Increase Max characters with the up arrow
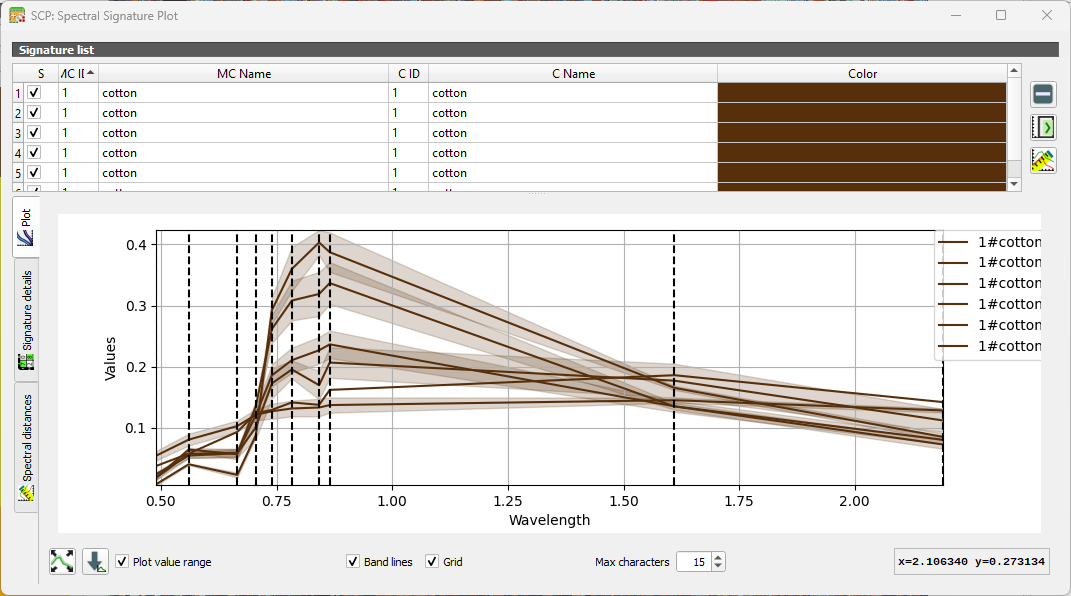This screenshot has height=596, width=1071. (x=718, y=557)
